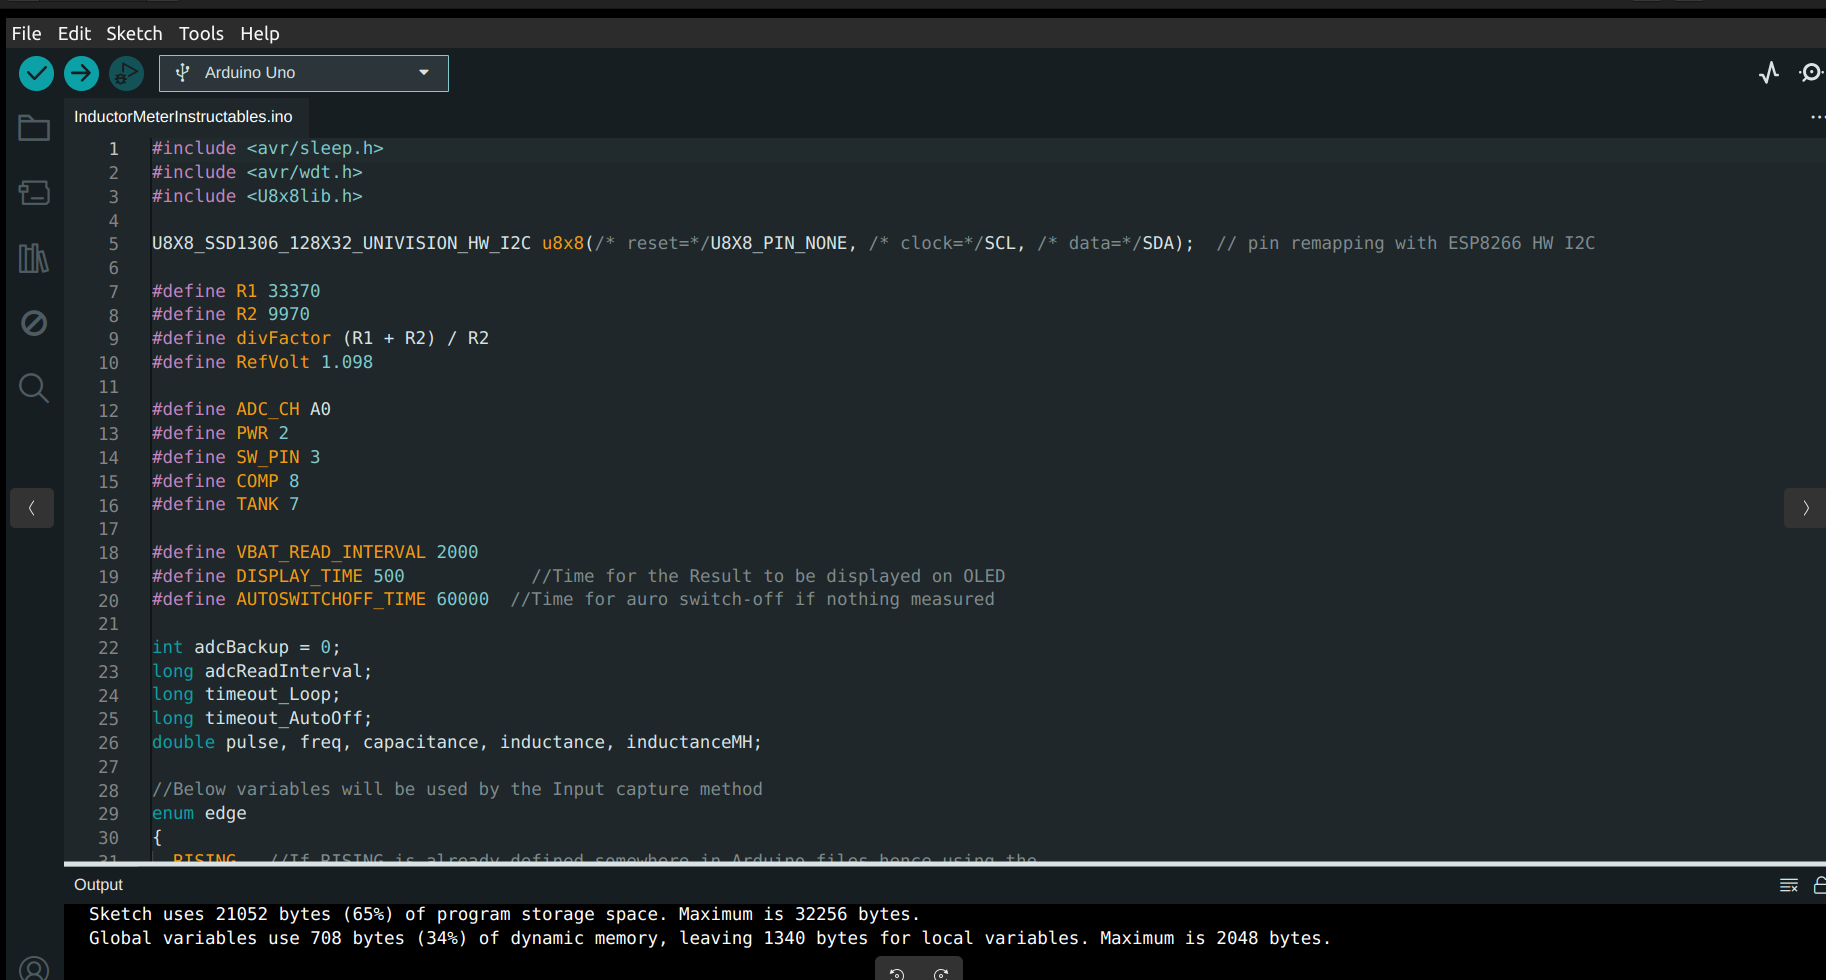The image size is (1826, 980).
Task: Start debugging with the toolbar debug icon
Action: coord(126,73)
